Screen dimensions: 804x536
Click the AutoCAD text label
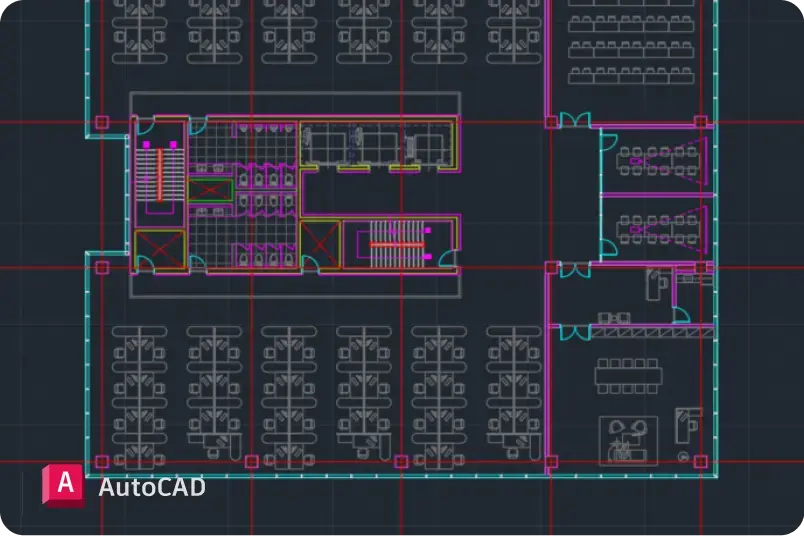coord(151,487)
